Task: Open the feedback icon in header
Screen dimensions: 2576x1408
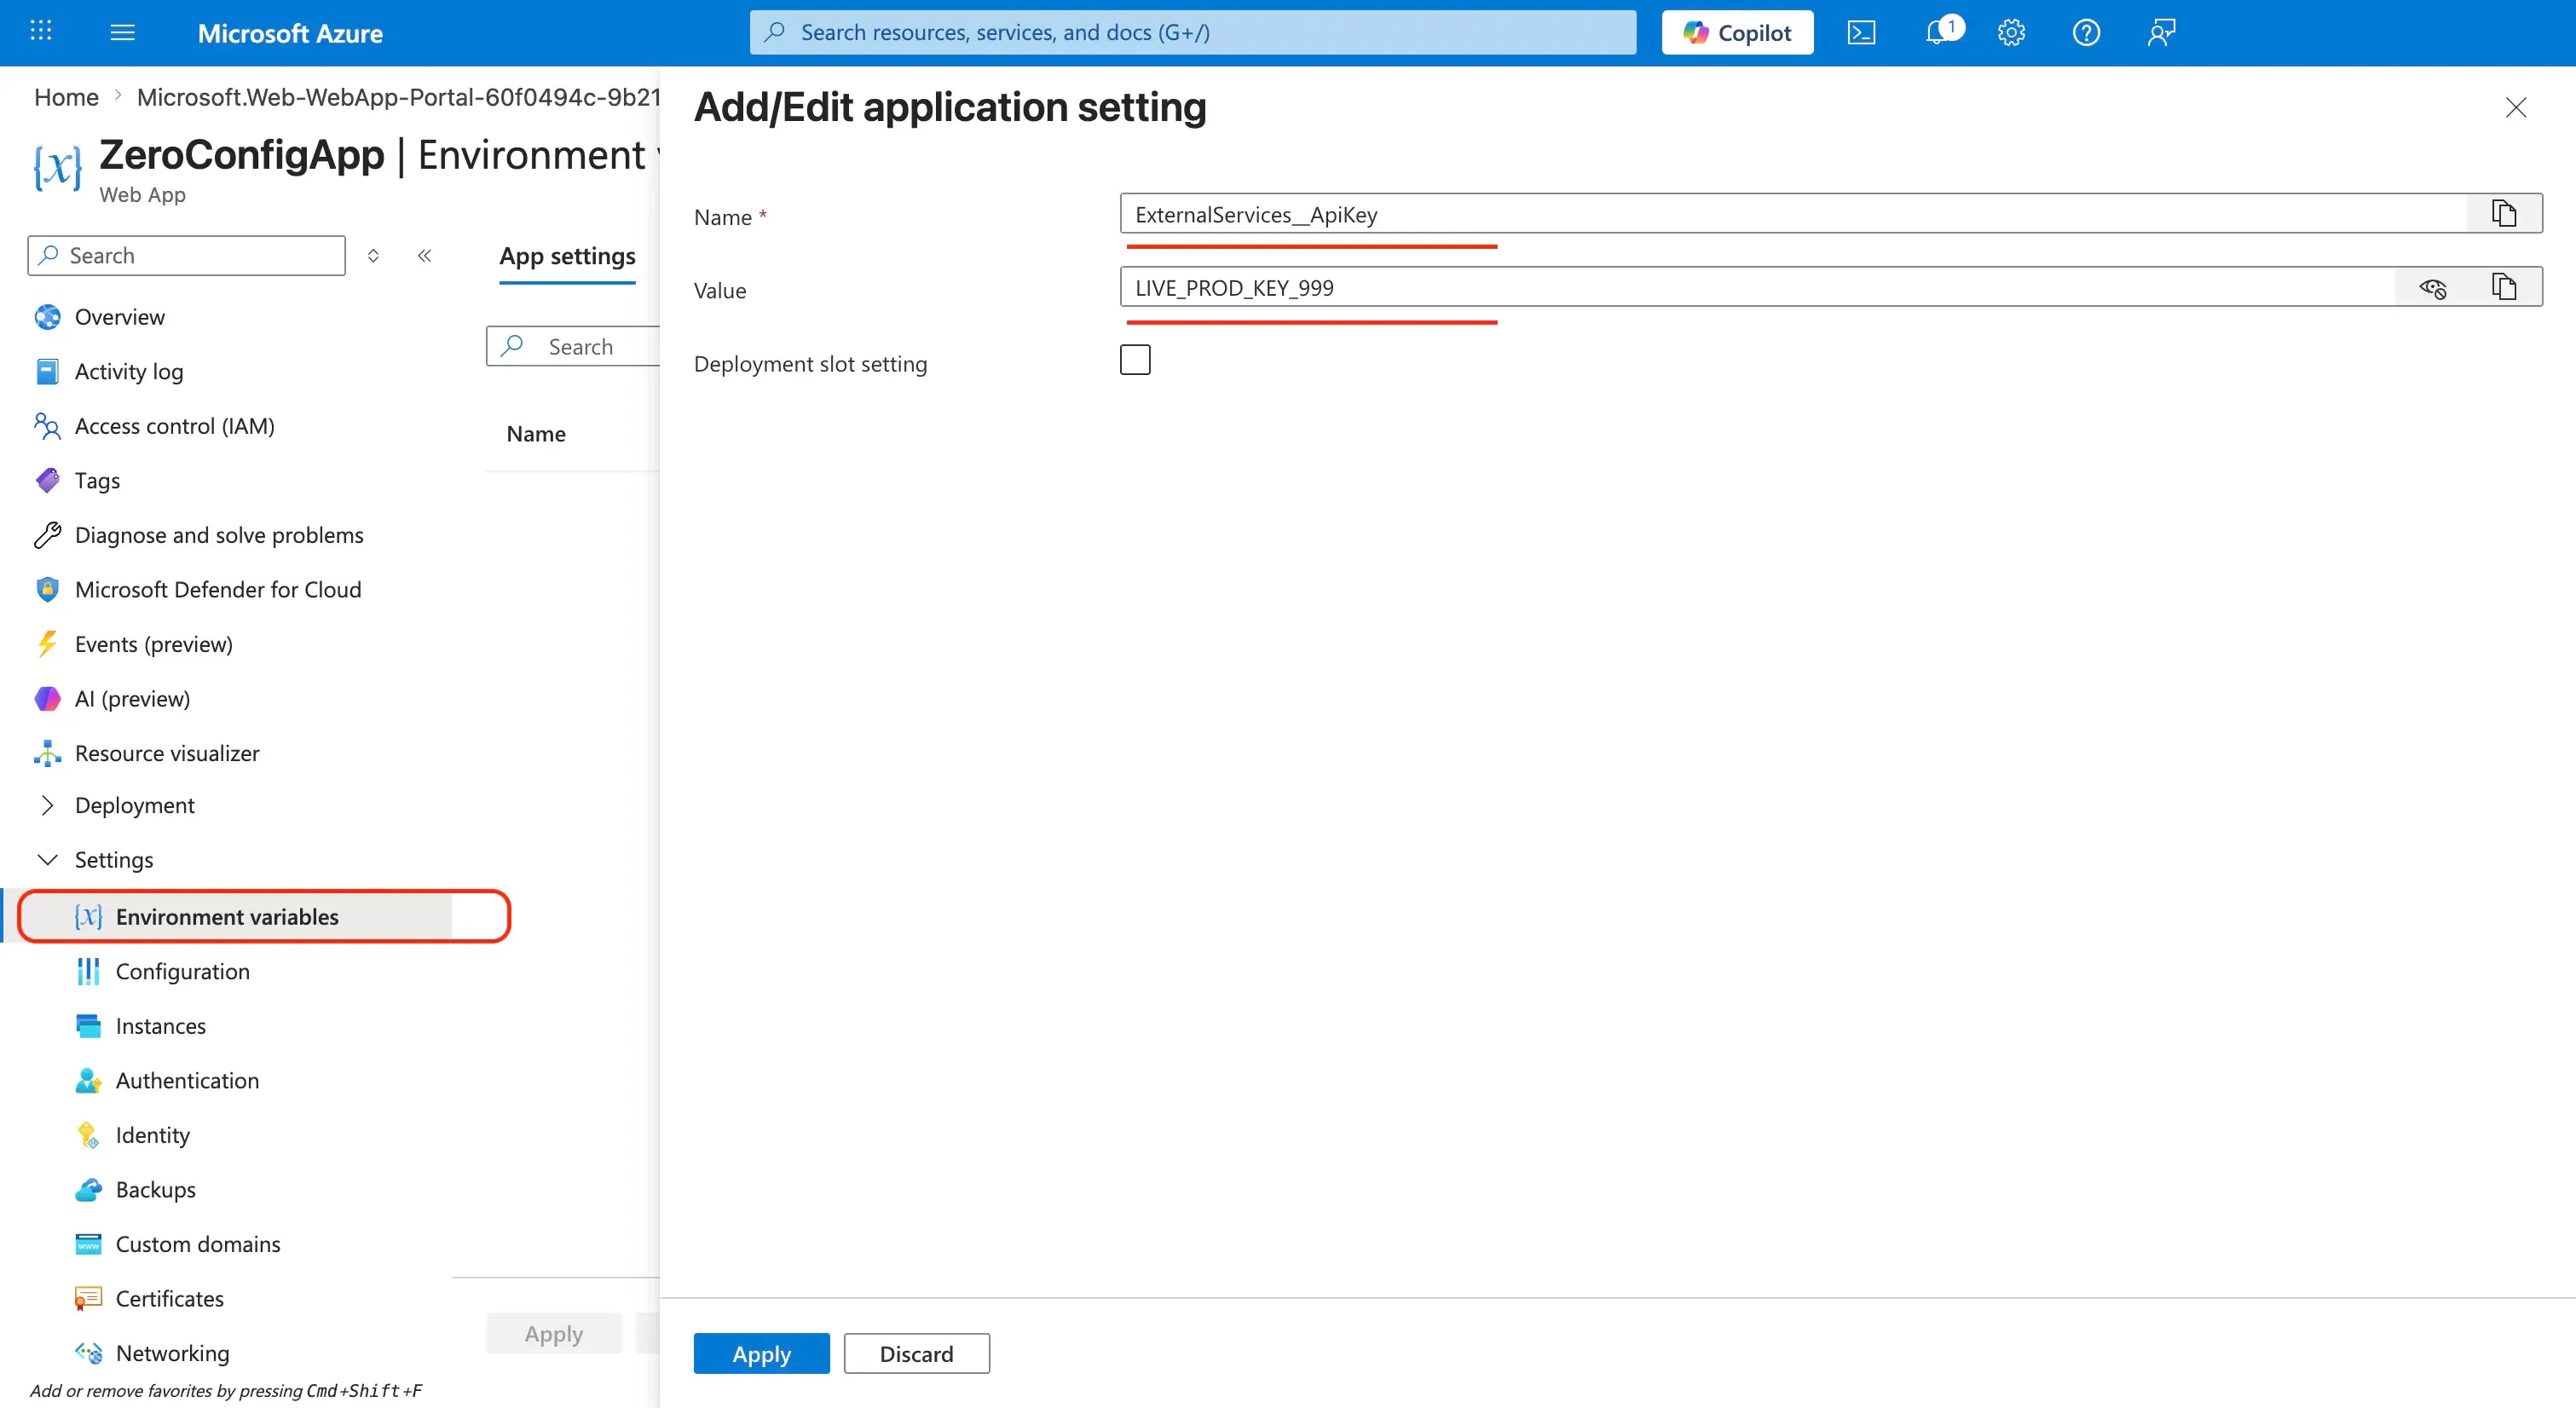Action: coord(2161,33)
